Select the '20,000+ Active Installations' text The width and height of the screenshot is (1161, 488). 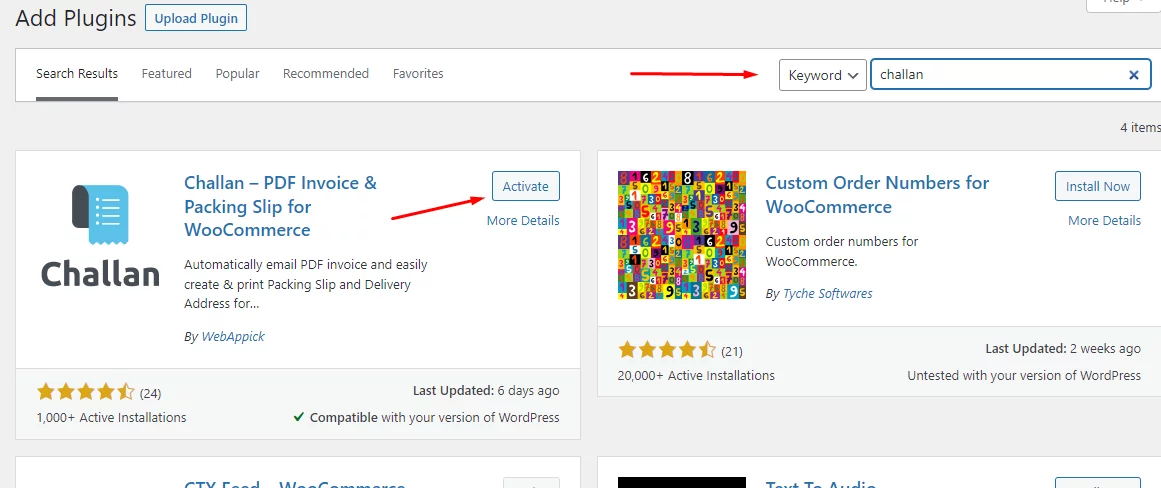coord(696,375)
